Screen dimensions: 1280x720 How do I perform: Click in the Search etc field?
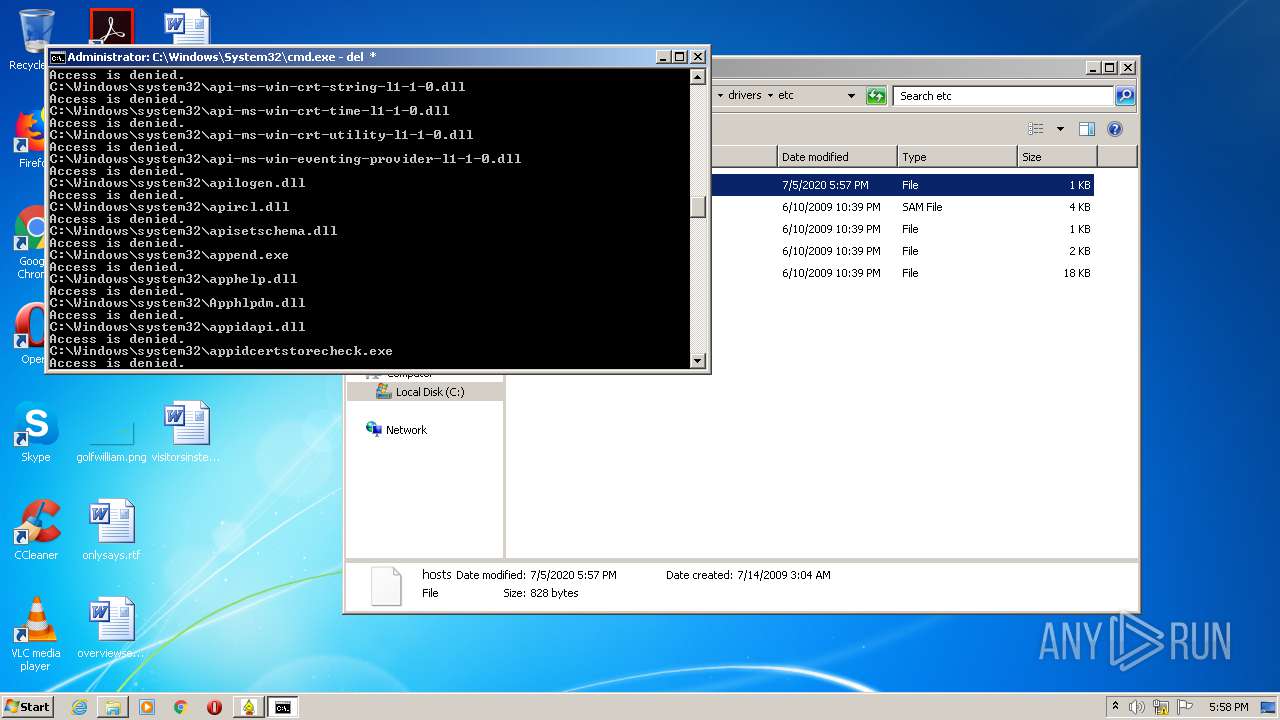tap(1003, 96)
